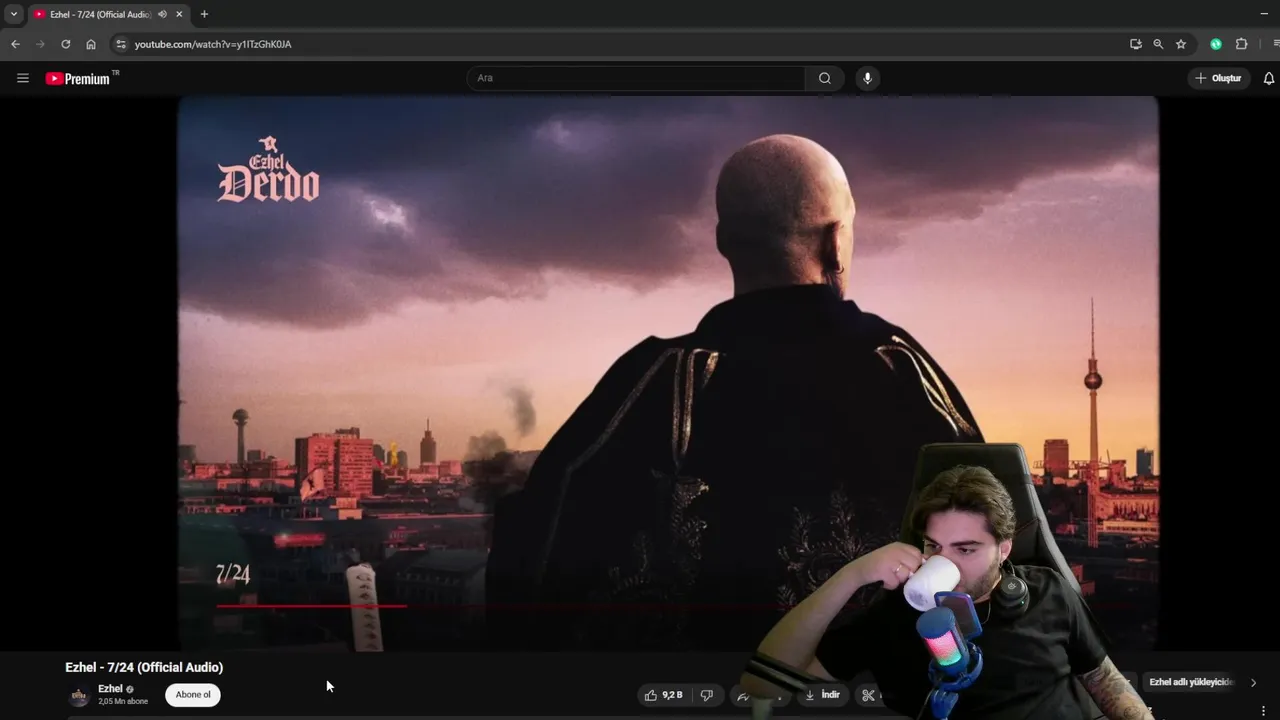Viewport: 1280px width, 720px height.
Task: Bookmark this page with the star icon
Action: coord(1181,44)
